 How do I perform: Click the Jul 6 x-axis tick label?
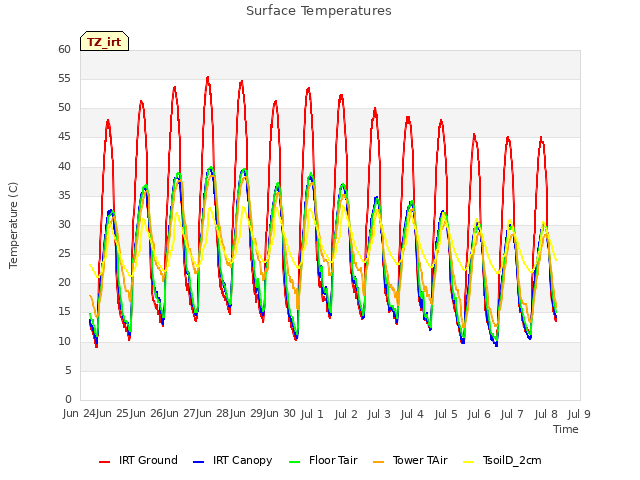click(x=479, y=414)
